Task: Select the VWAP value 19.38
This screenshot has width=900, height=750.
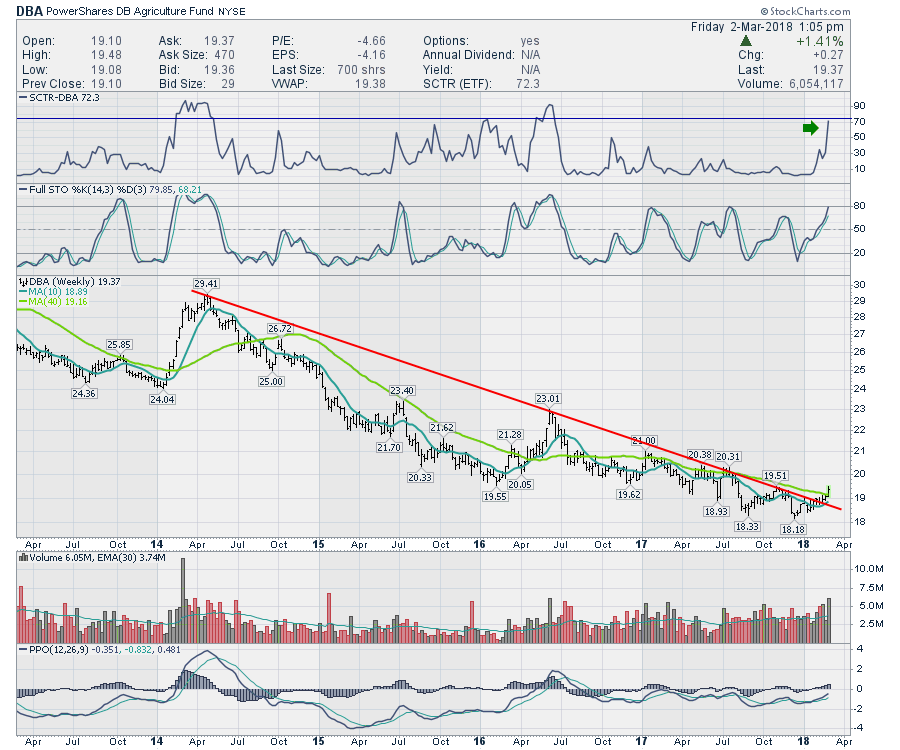Action: (370, 84)
